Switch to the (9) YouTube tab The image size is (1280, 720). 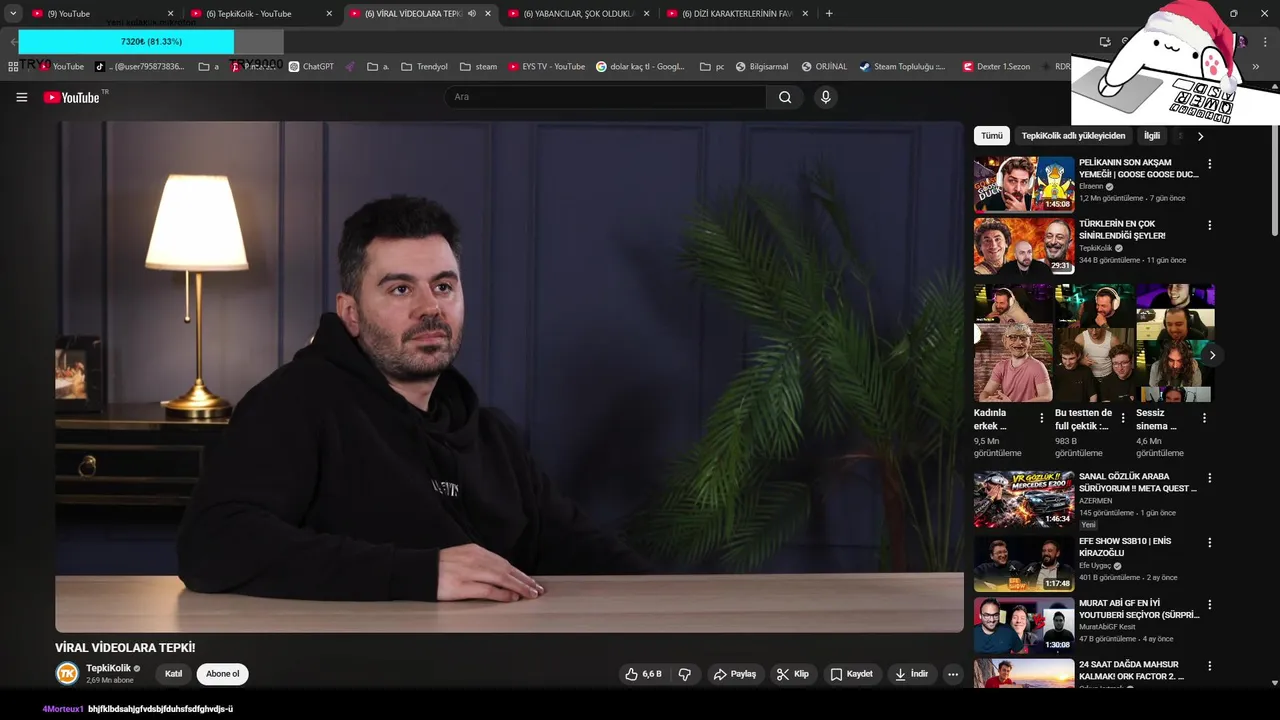(103, 14)
